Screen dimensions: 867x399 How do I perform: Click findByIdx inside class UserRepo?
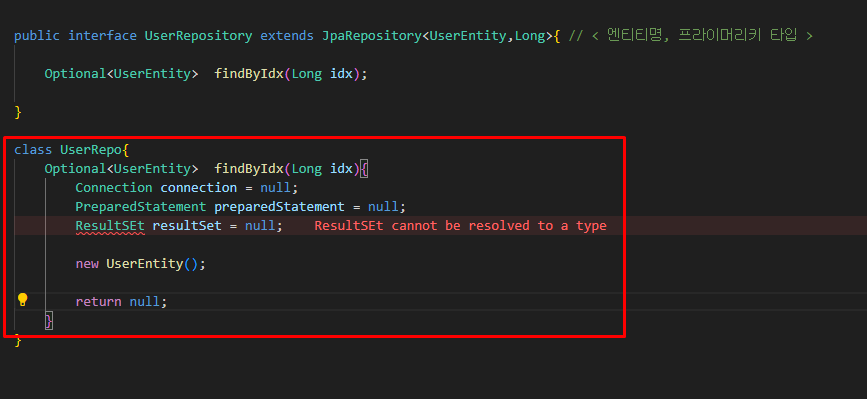click(249, 169)
